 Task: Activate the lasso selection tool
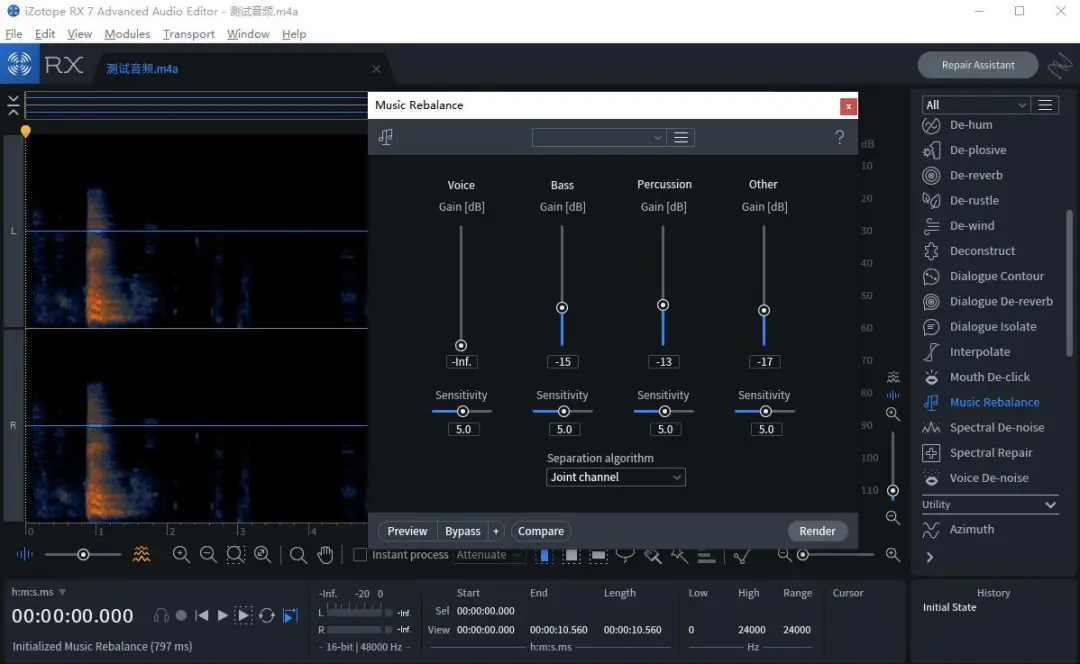click(625, 555)
